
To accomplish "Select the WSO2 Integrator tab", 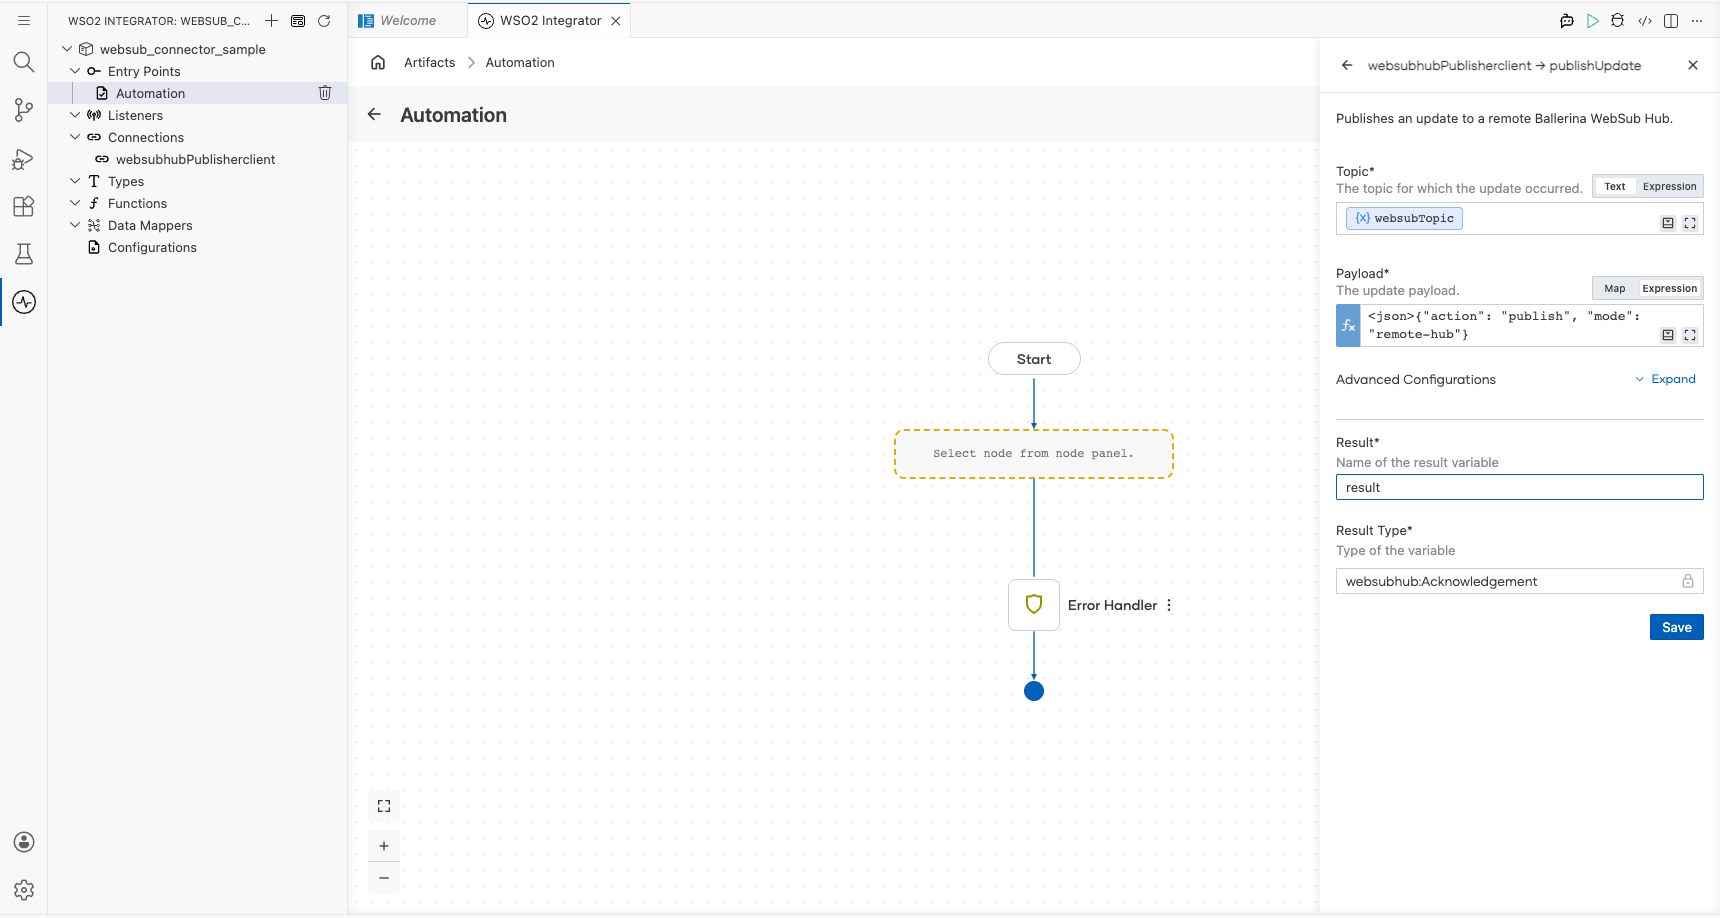I will point(550,20).
